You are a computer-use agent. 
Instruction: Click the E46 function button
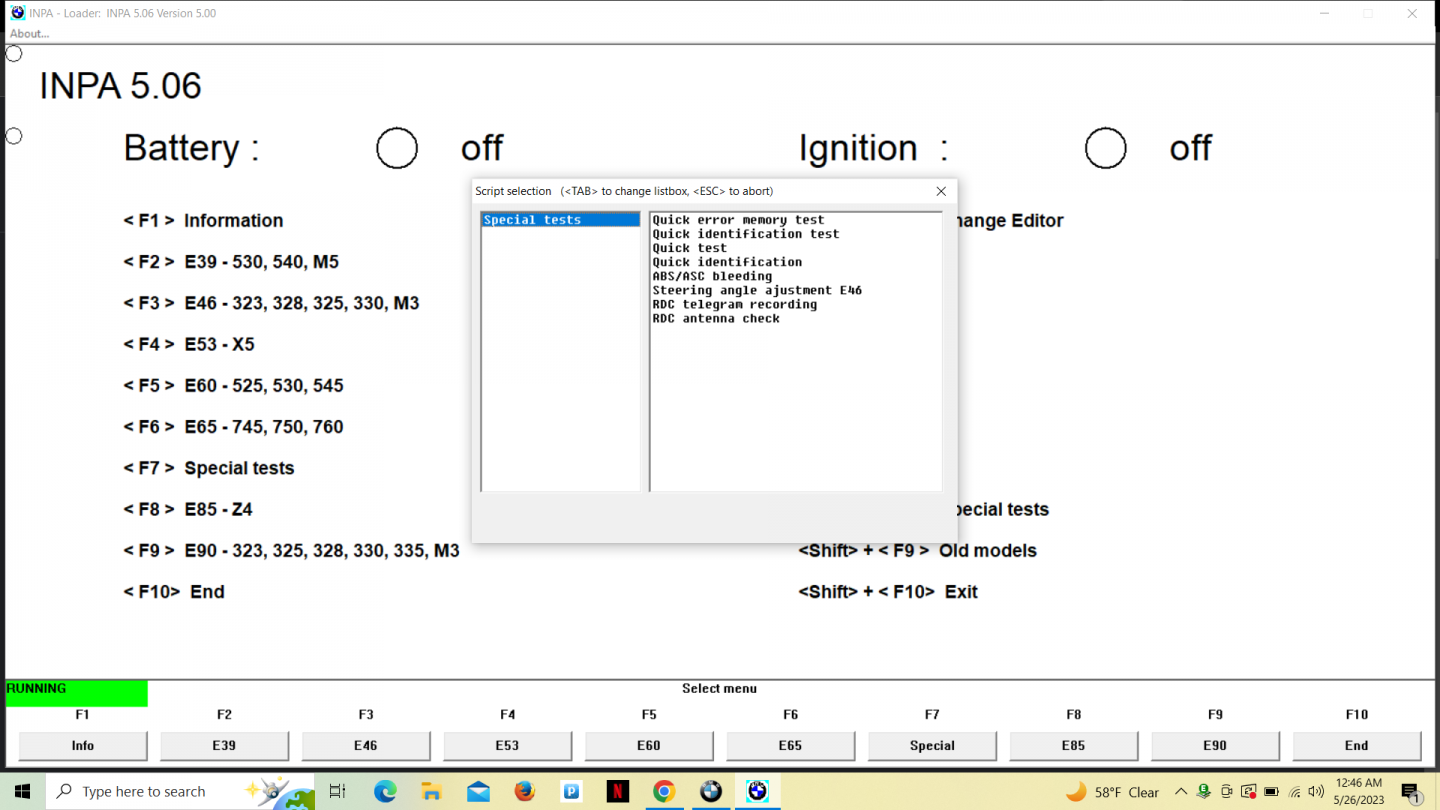click(x=366, y=745)
